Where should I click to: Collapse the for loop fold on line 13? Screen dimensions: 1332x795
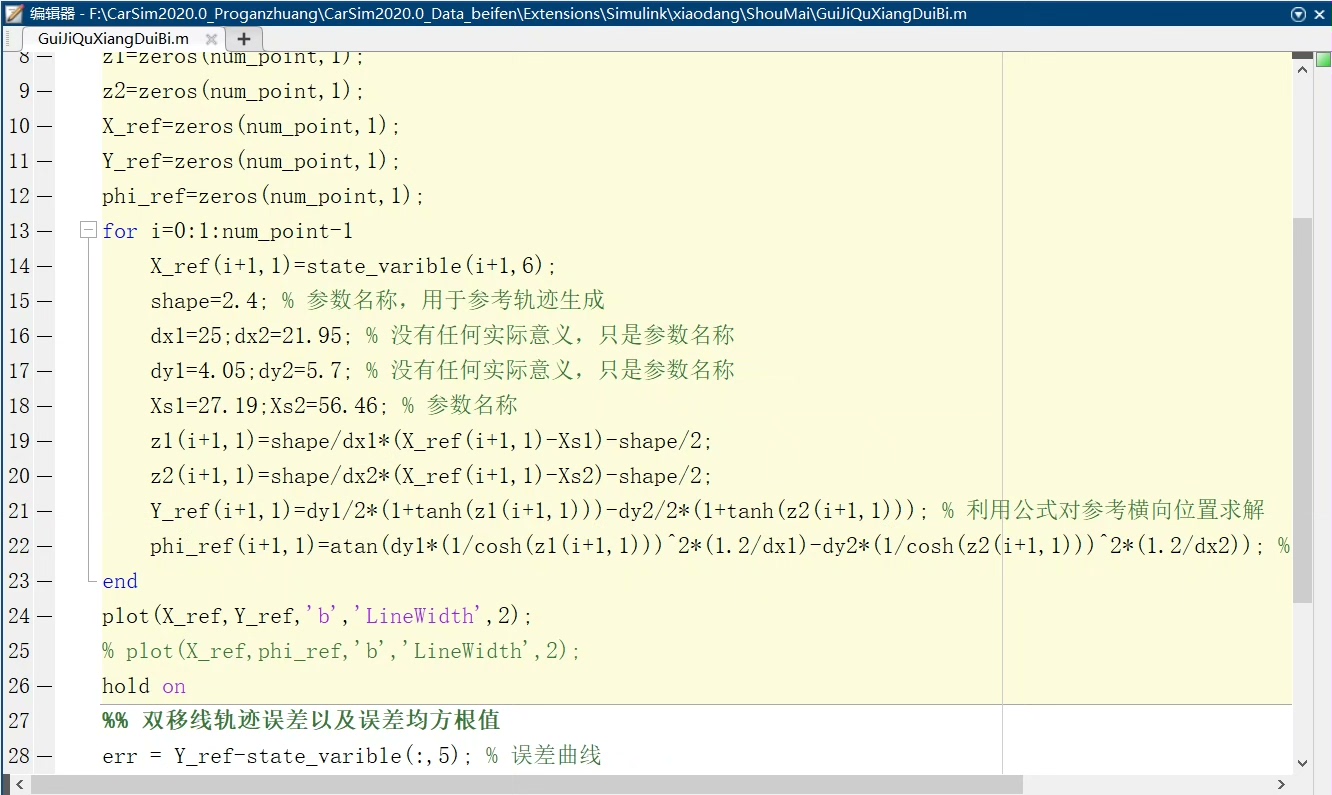[88, 231]
